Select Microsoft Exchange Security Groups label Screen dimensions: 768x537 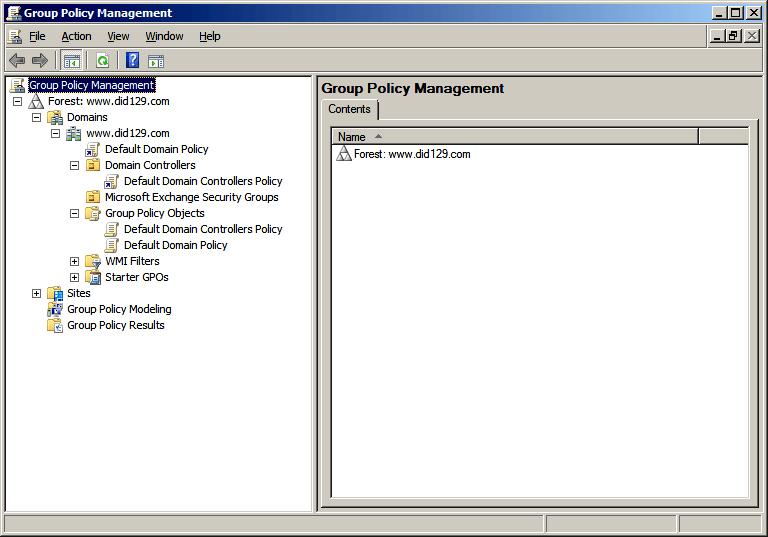click(x=192, y=197)
